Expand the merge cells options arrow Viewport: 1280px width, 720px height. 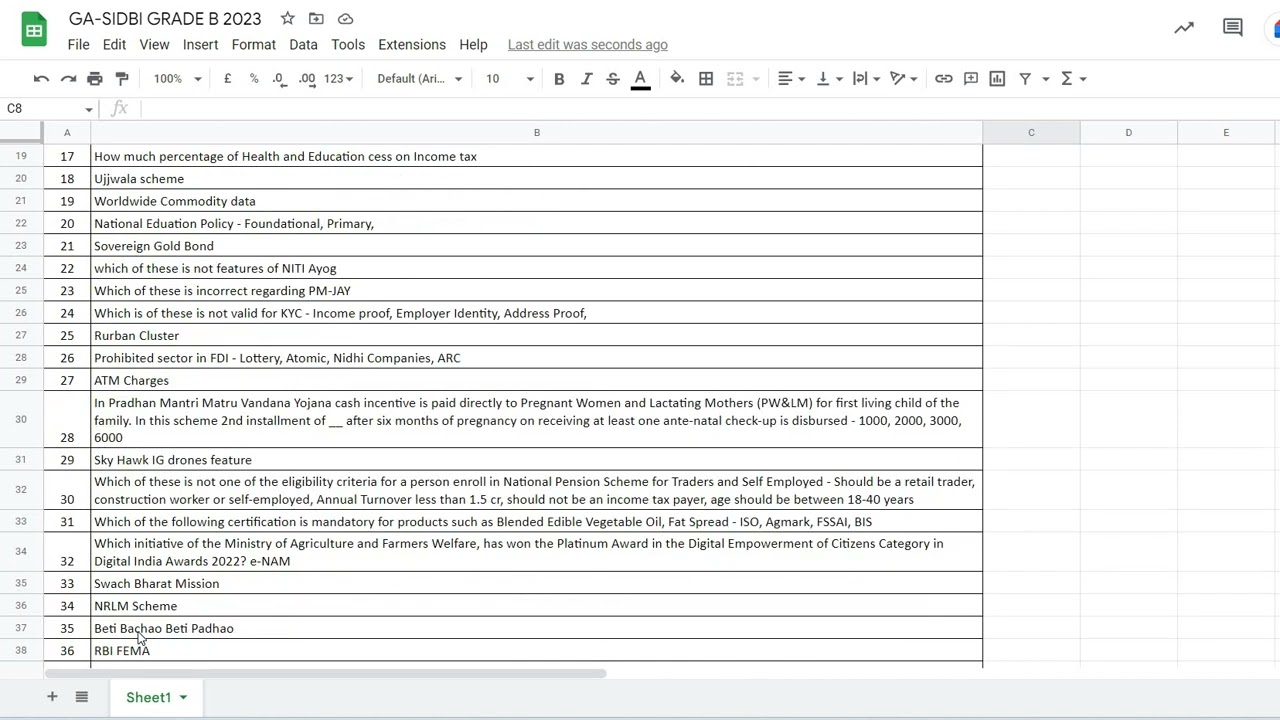click(x=756, y=79)
